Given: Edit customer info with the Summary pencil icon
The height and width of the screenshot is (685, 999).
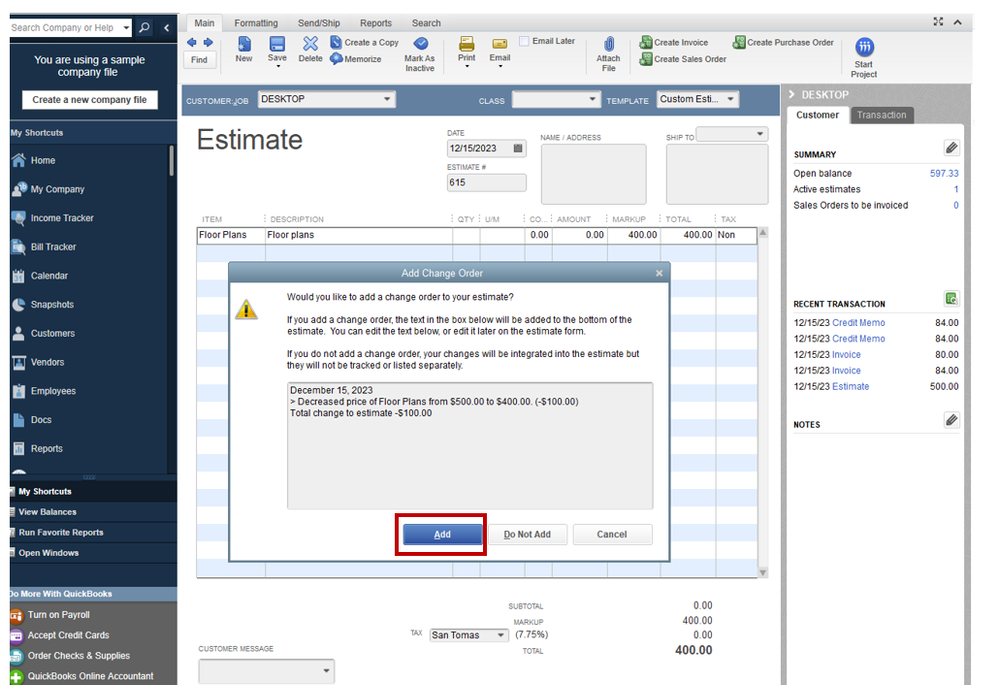Looking at the screenshot, I should [x=951, y=148].
